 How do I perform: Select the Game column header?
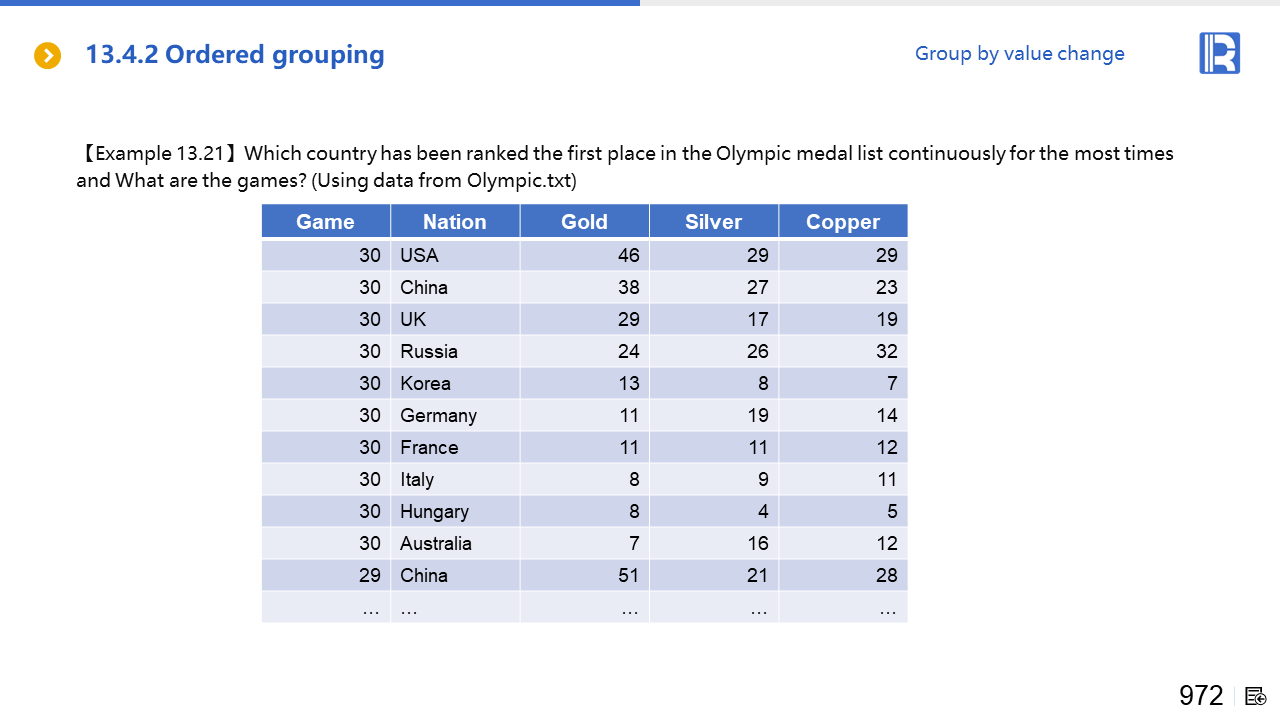(325, 222)
